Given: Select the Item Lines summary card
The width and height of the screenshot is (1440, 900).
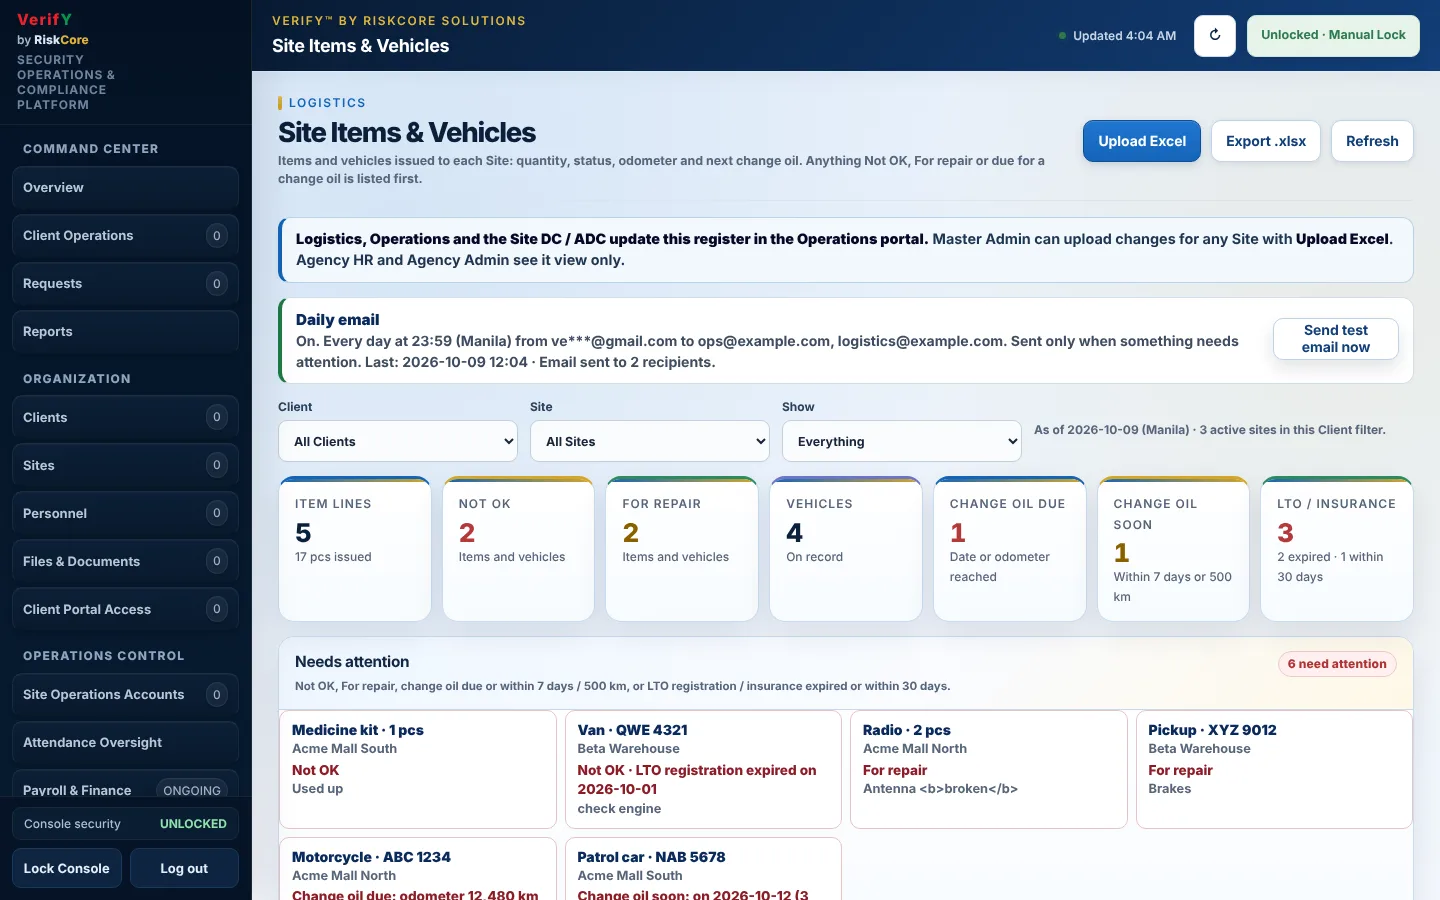Looking at the screenshot, I should tap(355, 549).
